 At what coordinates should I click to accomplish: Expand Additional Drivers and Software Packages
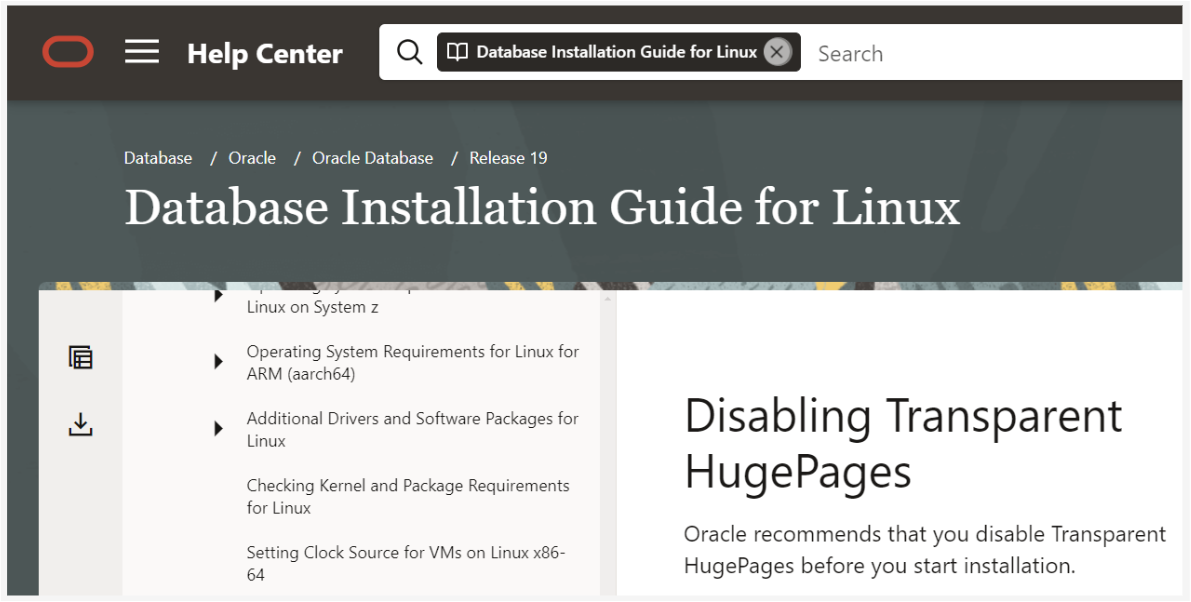(x=218, y=429)
